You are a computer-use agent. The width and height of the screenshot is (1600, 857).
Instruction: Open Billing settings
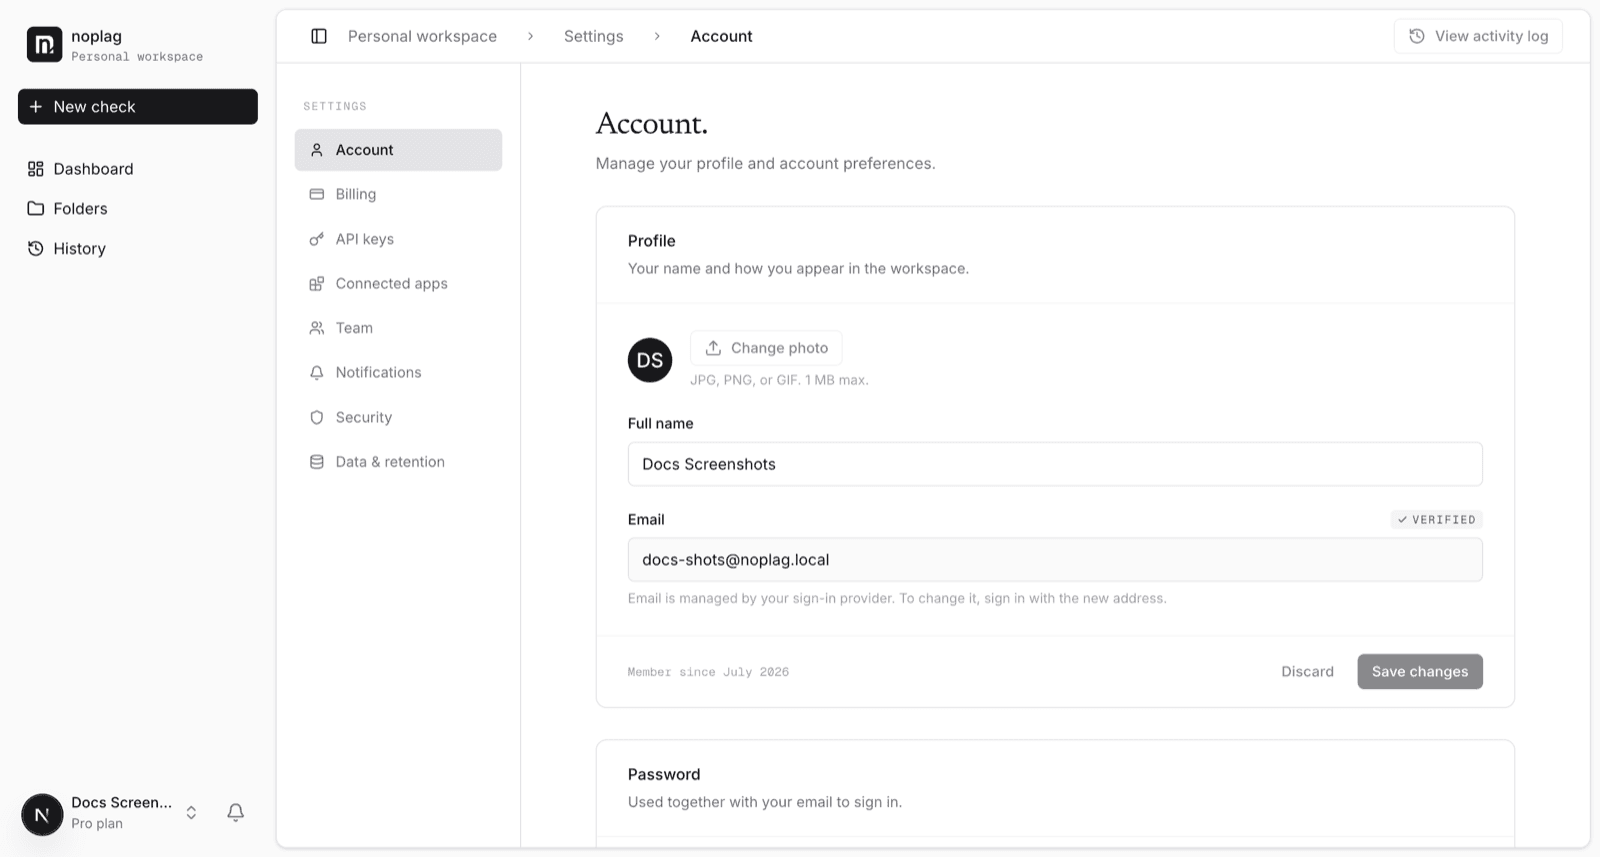[398, 194]
